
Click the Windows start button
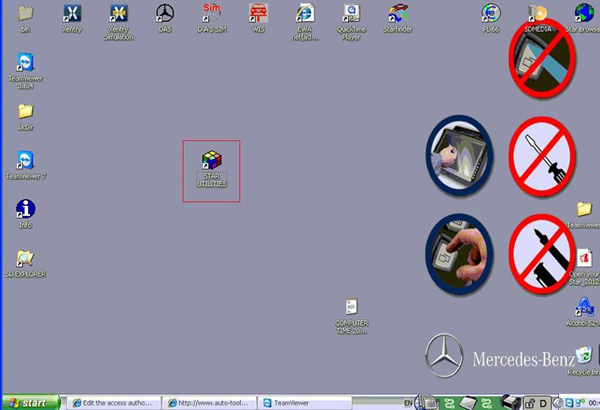pyautogui.click(x=31, y=403)
